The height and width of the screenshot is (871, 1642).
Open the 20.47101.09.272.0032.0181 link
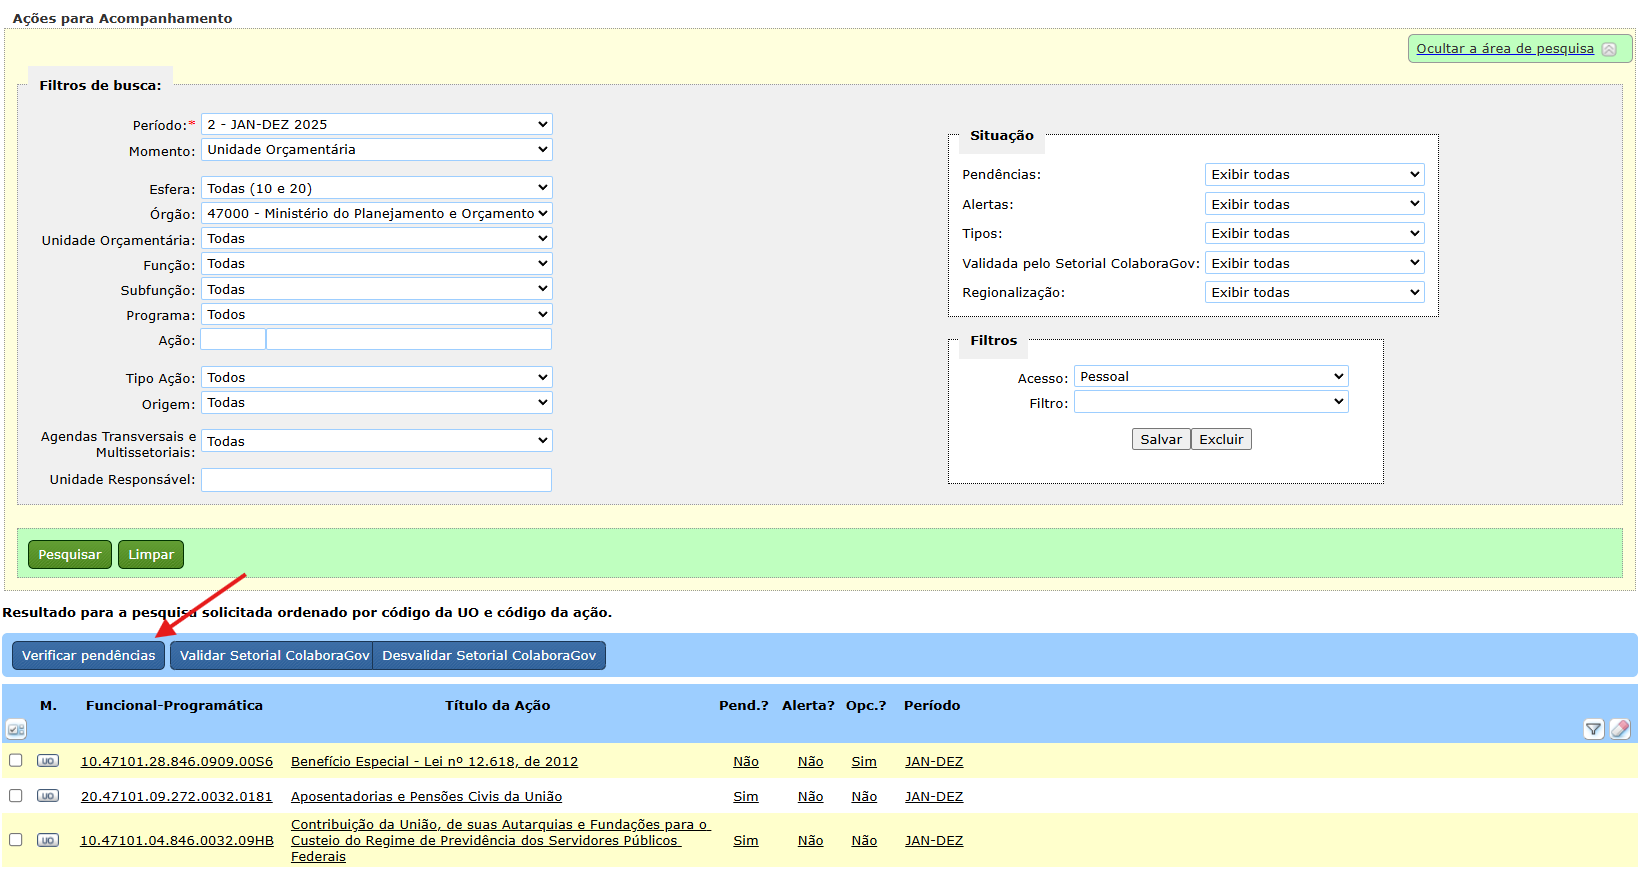click(x=177, y=796)
